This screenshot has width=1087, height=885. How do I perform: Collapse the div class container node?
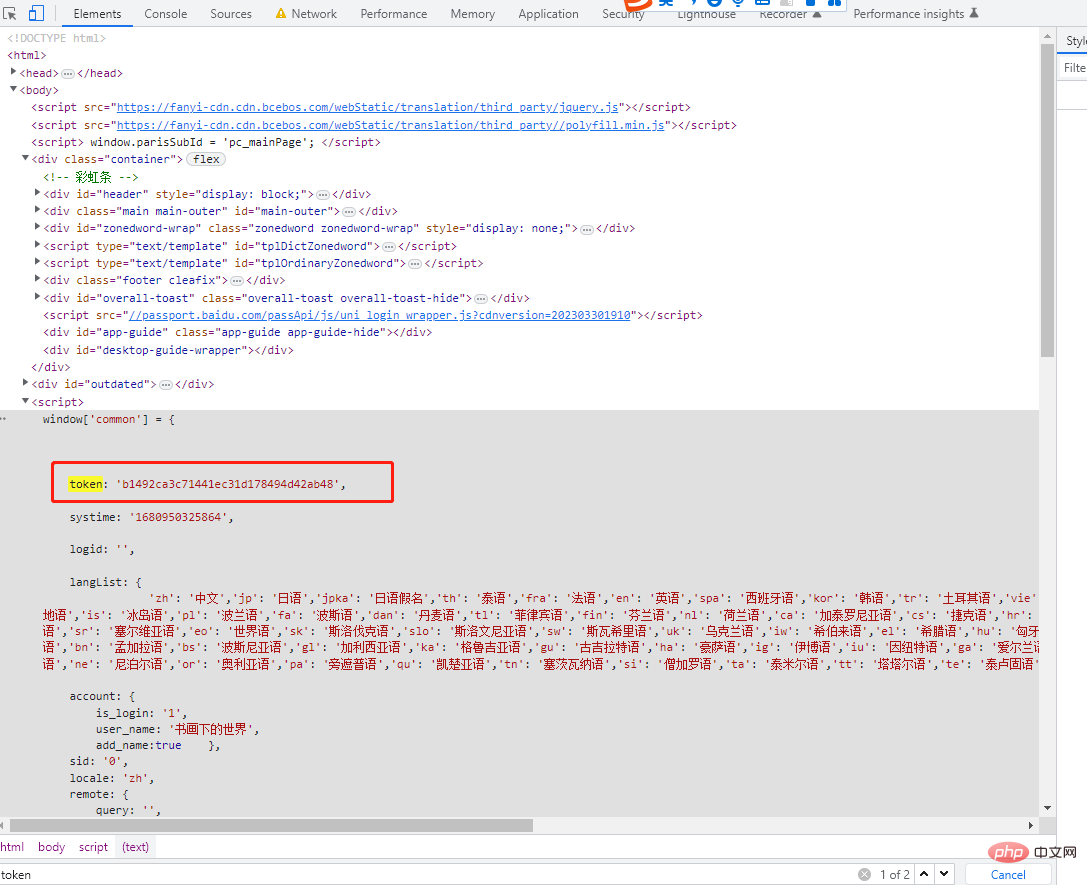pos(25,158)
